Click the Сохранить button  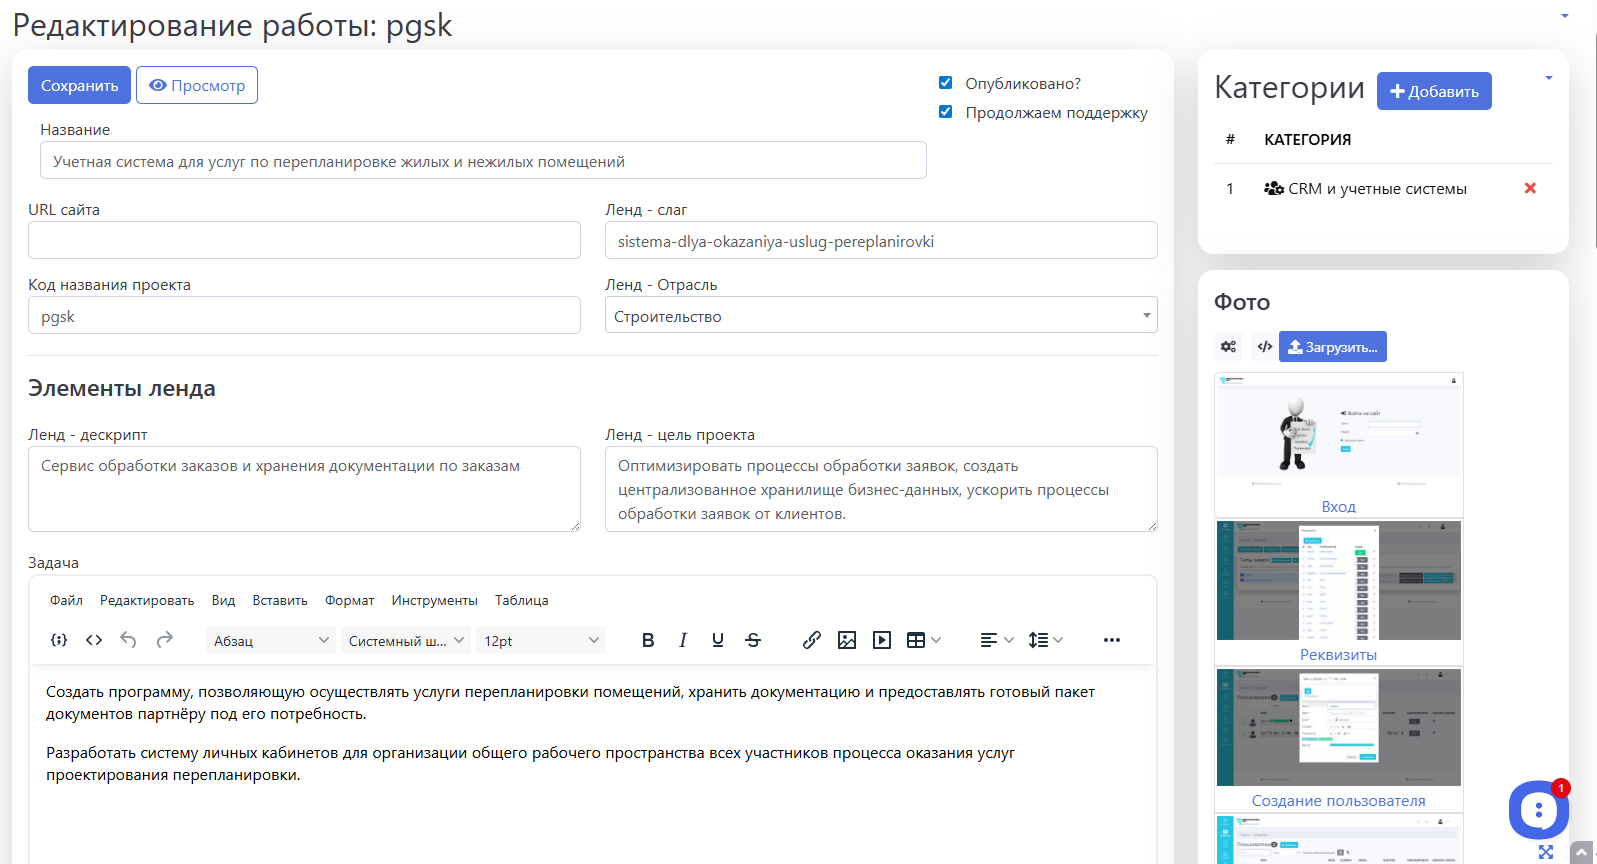[79, 85]
